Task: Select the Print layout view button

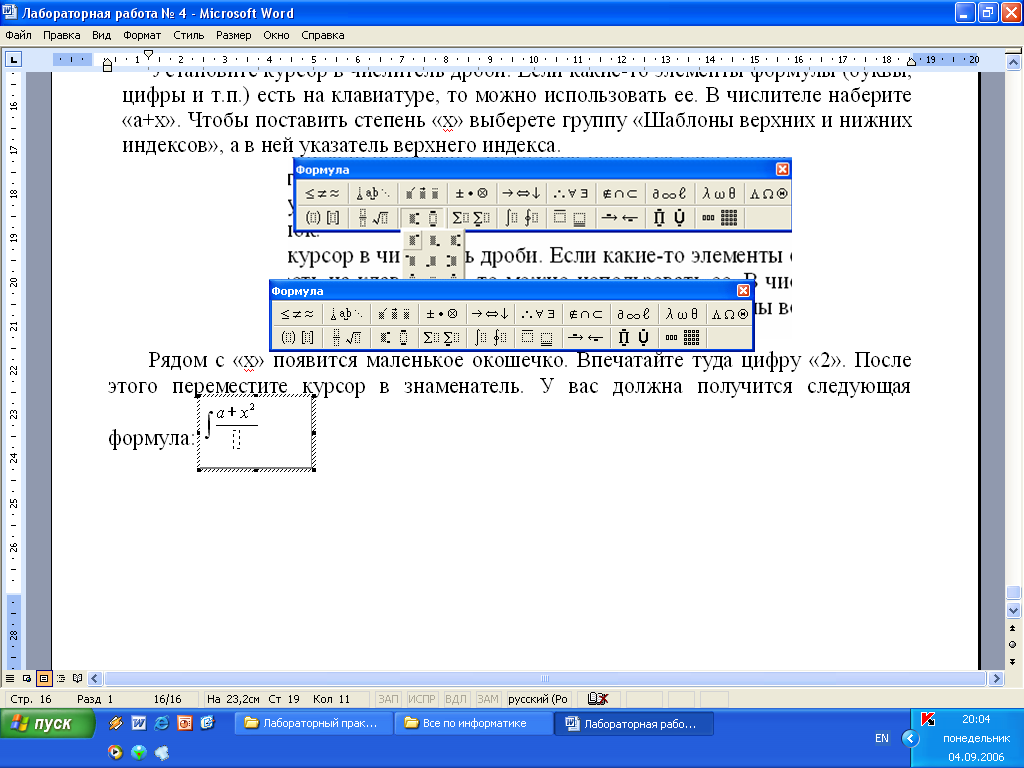Action: point(44,679)
